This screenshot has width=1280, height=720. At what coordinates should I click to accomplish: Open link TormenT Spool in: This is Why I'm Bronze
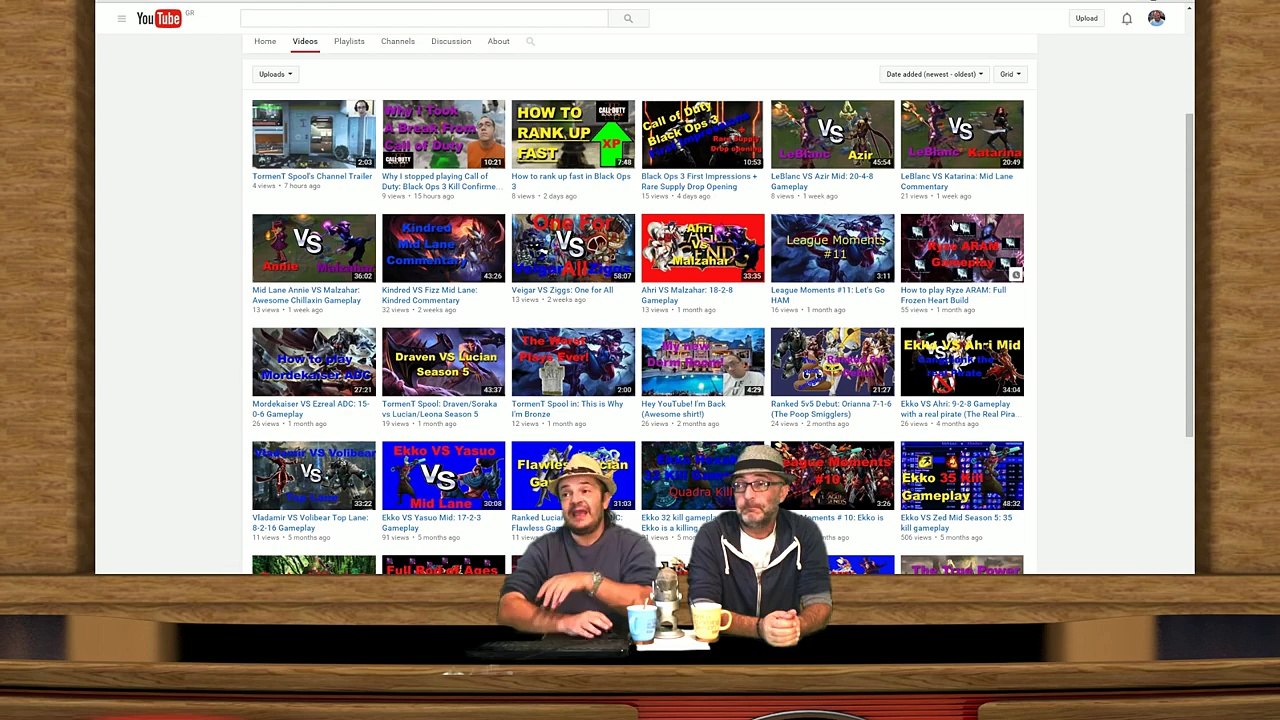click(567, 410)
